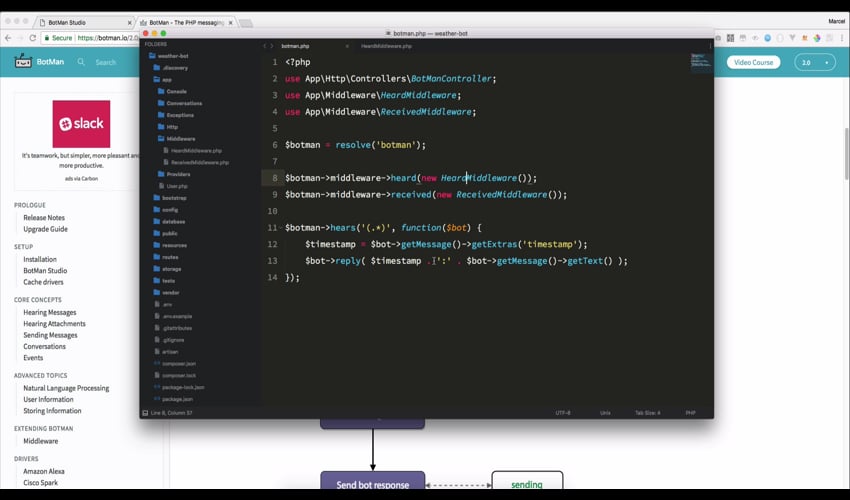Click the .gitattributes file icon
Screen dimensions: 850x500
(x=157, y=328)
